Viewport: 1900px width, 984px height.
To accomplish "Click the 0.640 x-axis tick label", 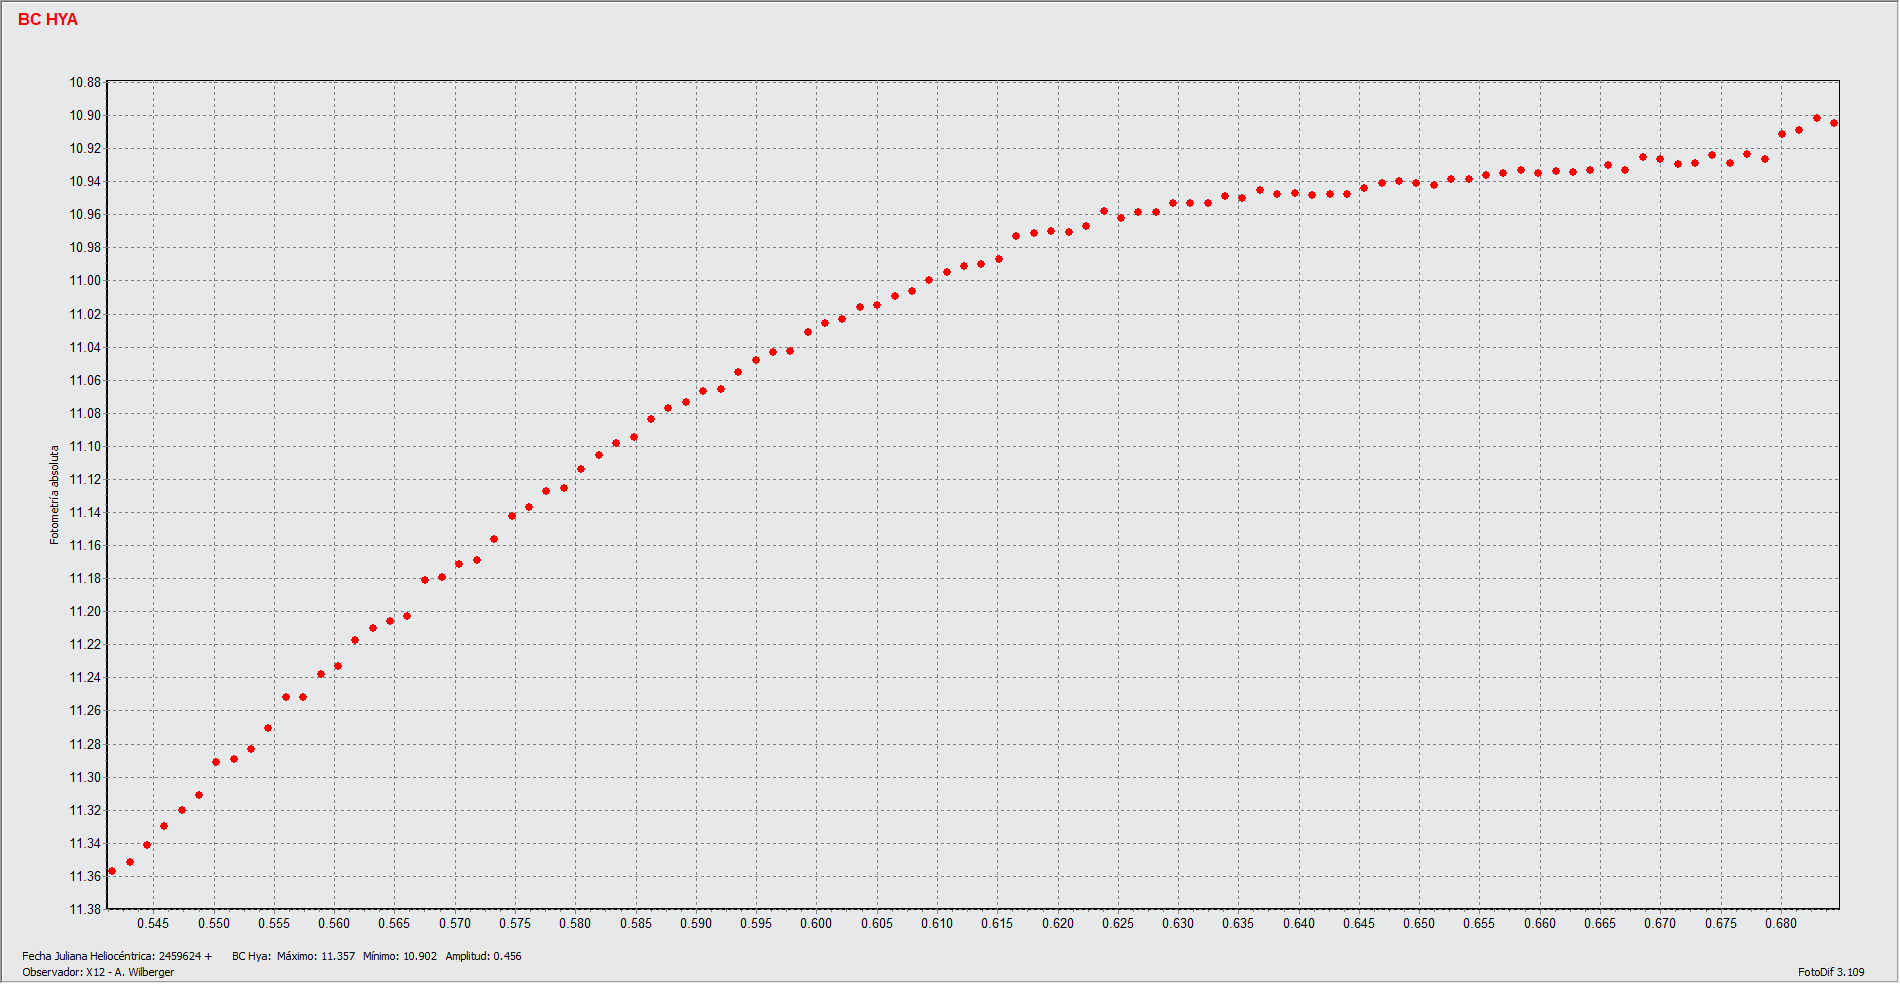I will pos(1298,924).
